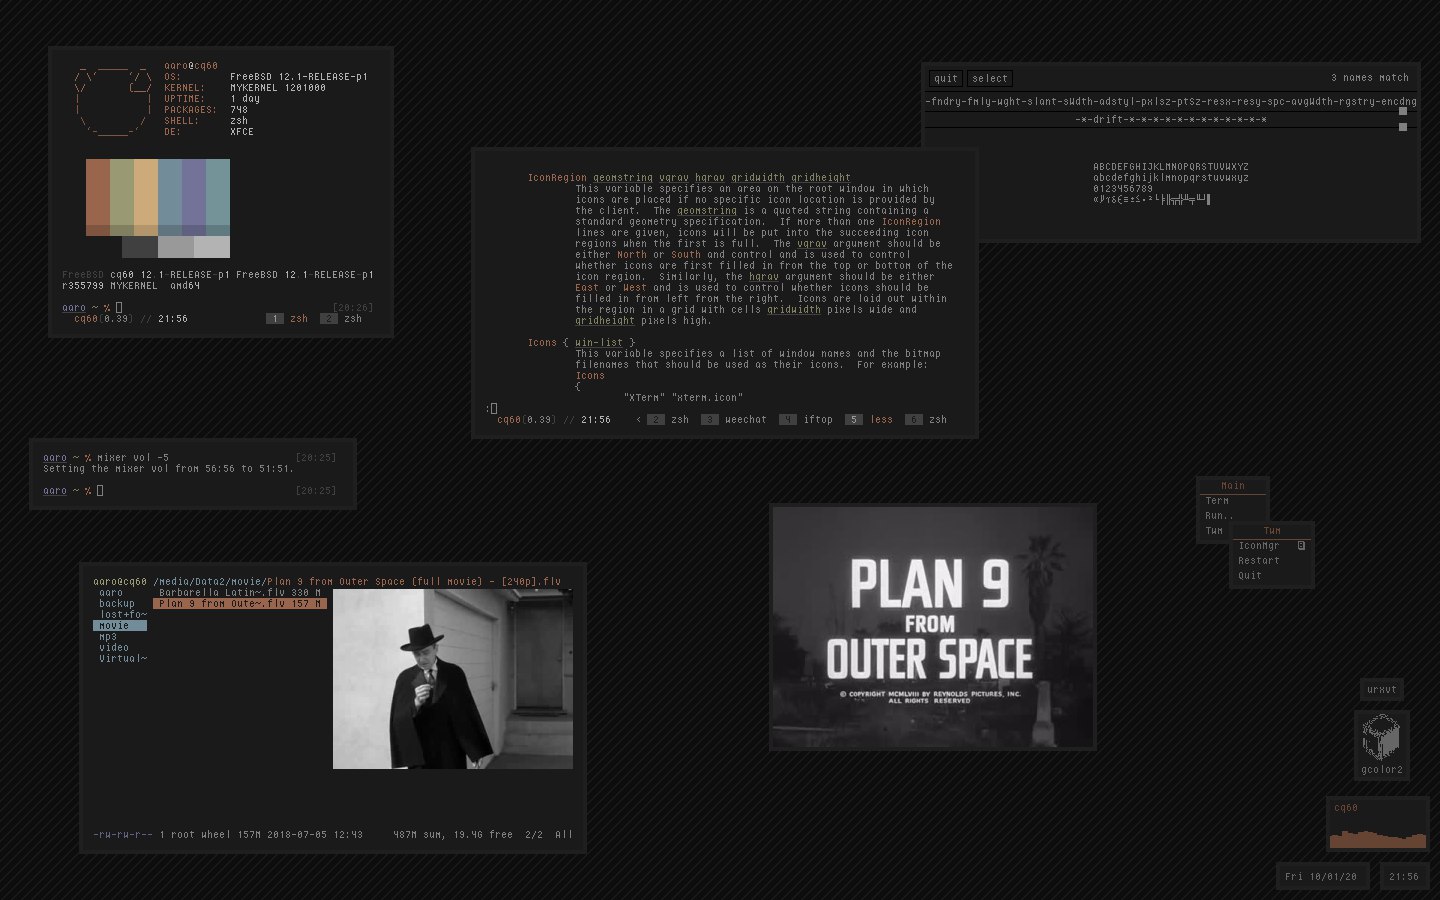Select the purple swatch in neofetch palette
The height and width of the screenshot is (900, 1440).
(194, 197)
